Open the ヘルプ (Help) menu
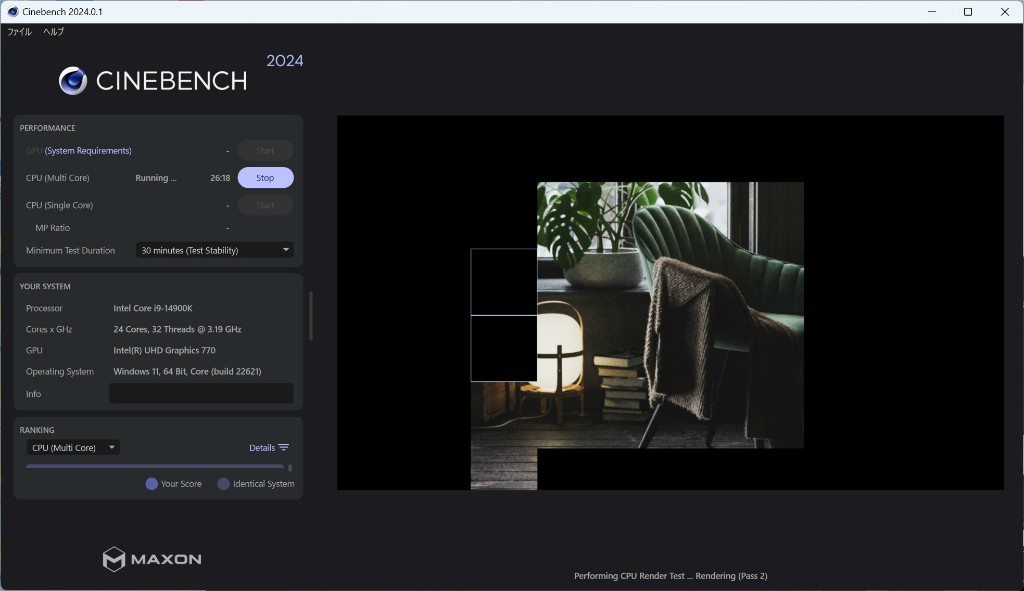 click(53, 32)
